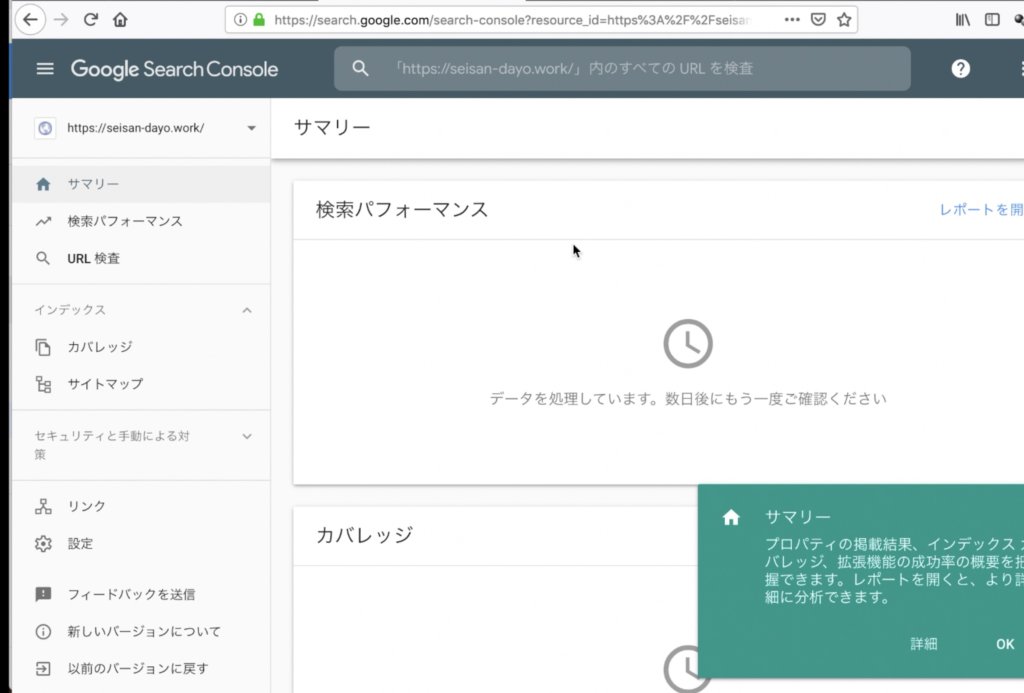Click the browser back arrow

[31, 19]
